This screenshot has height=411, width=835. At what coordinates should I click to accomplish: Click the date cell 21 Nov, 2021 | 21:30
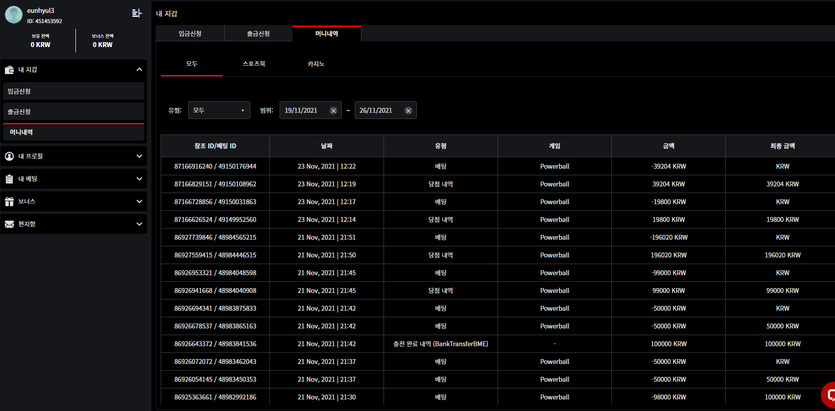tap(326, 397)
